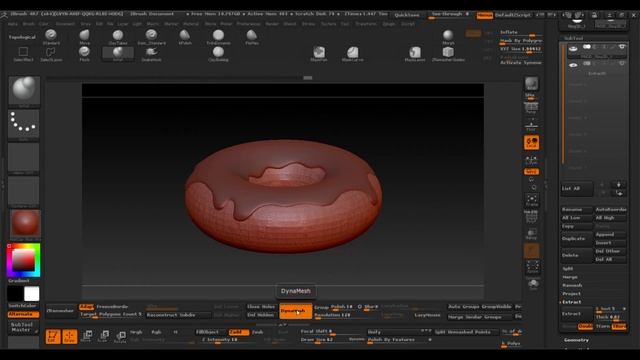This screenshot has height=360, width=640.
Task: Expand the Remesh section
Action: tap(572, 285)
